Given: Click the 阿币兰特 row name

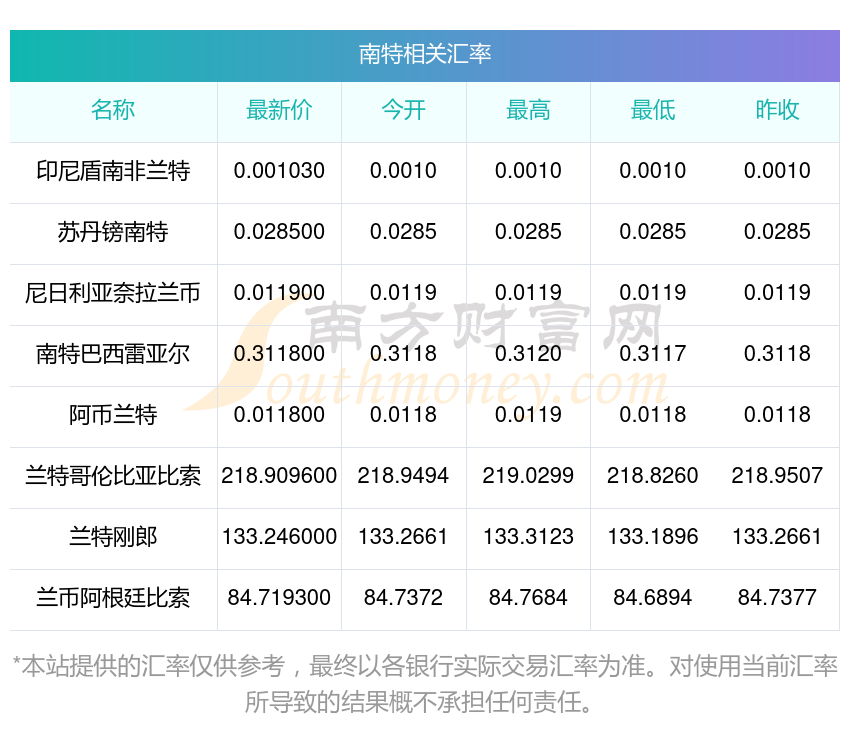Looking at the screenshot, I should pos(113,415).
